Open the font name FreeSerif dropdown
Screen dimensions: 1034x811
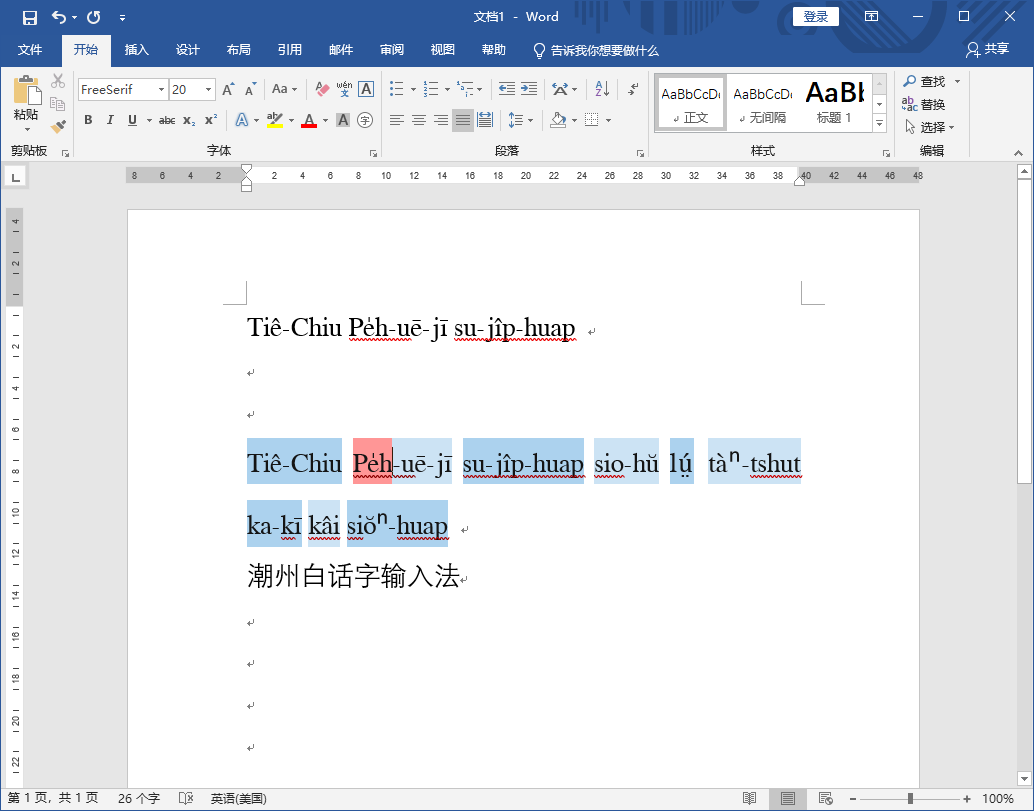(161, 90)
